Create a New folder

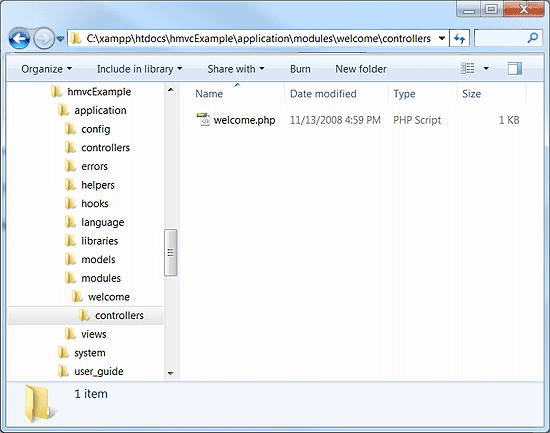361,69
